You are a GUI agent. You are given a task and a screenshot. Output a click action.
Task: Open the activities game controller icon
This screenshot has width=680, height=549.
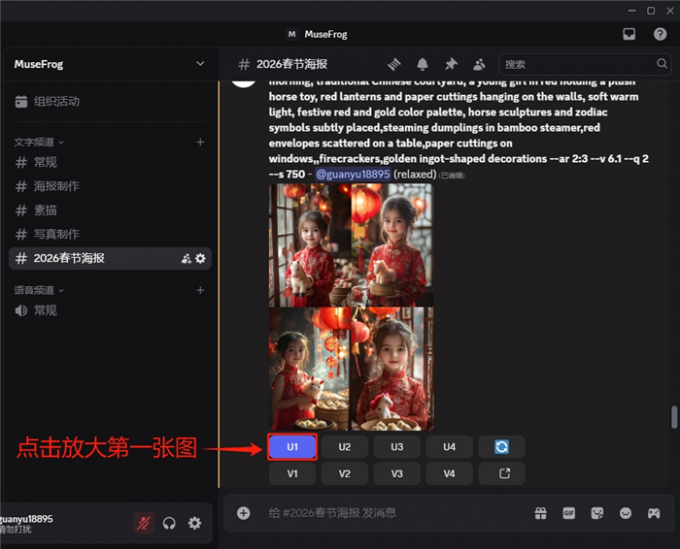click(x=654, y=513)
